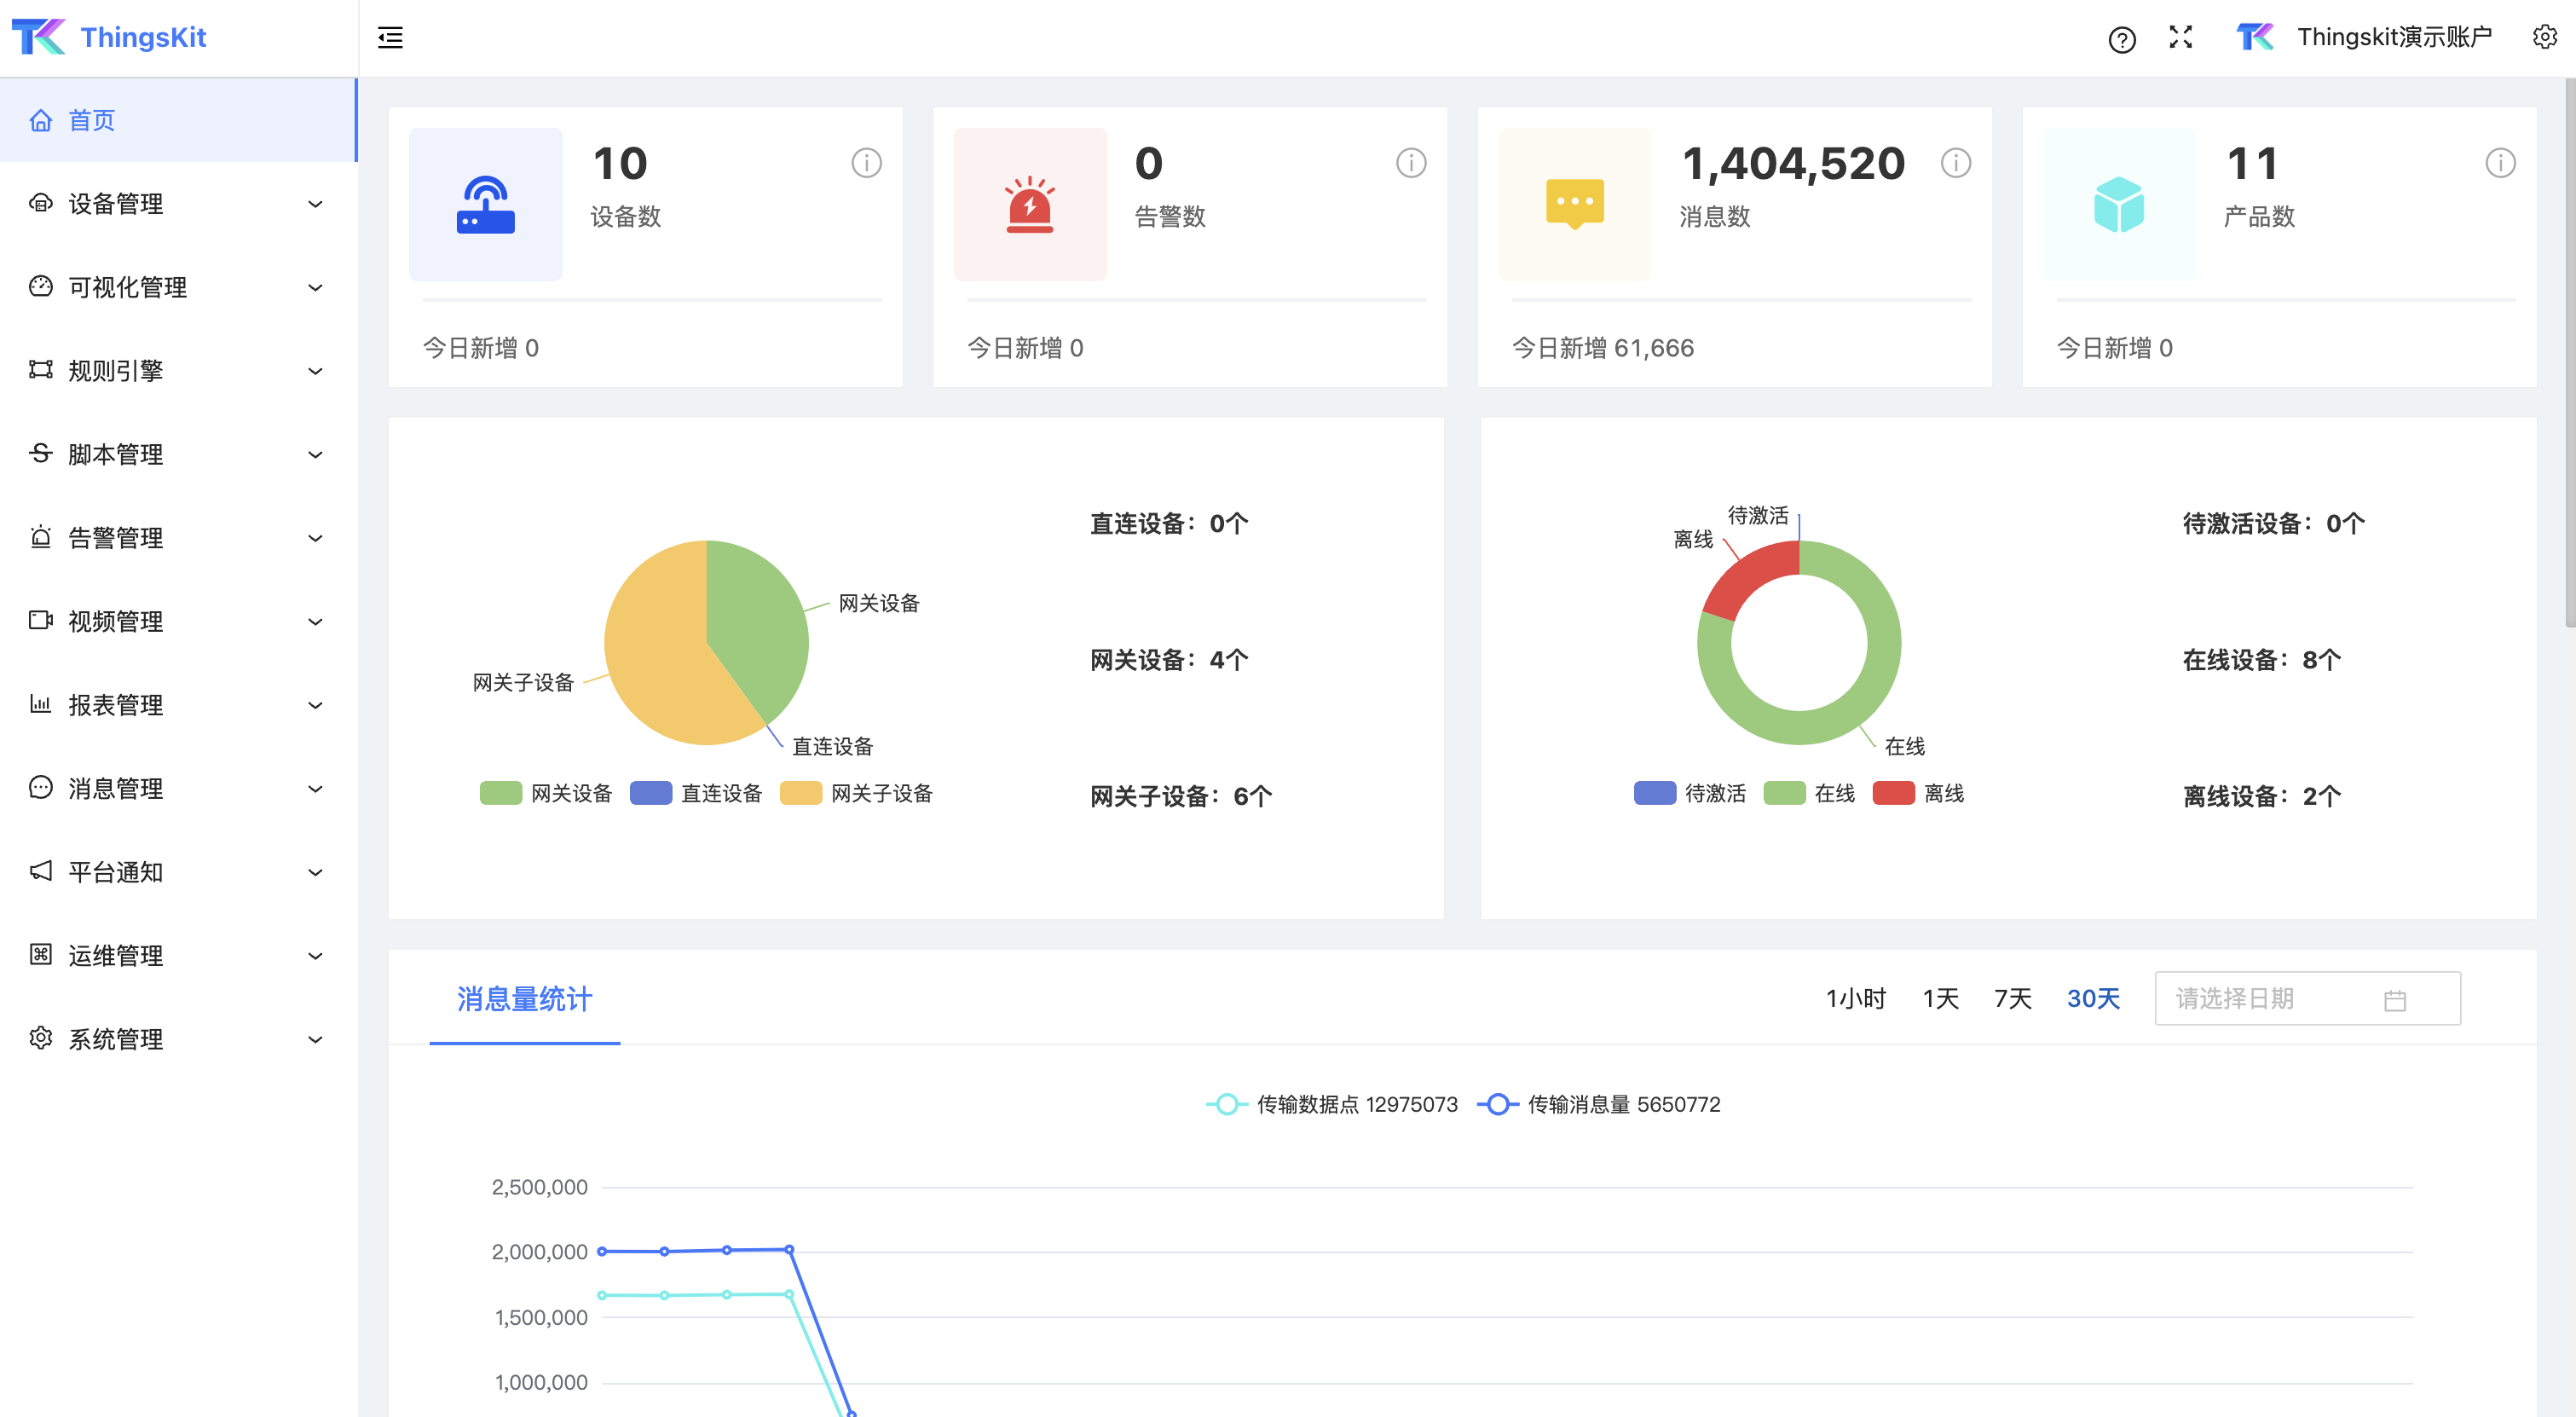Toggle 在线 legend in status donut chart
Screen dimensions: 2576x1417
coord(1810,793)
